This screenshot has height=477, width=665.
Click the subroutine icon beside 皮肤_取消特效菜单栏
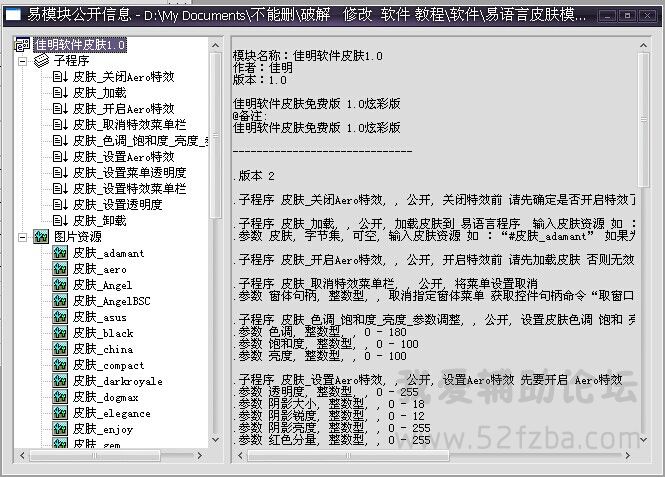60,125
